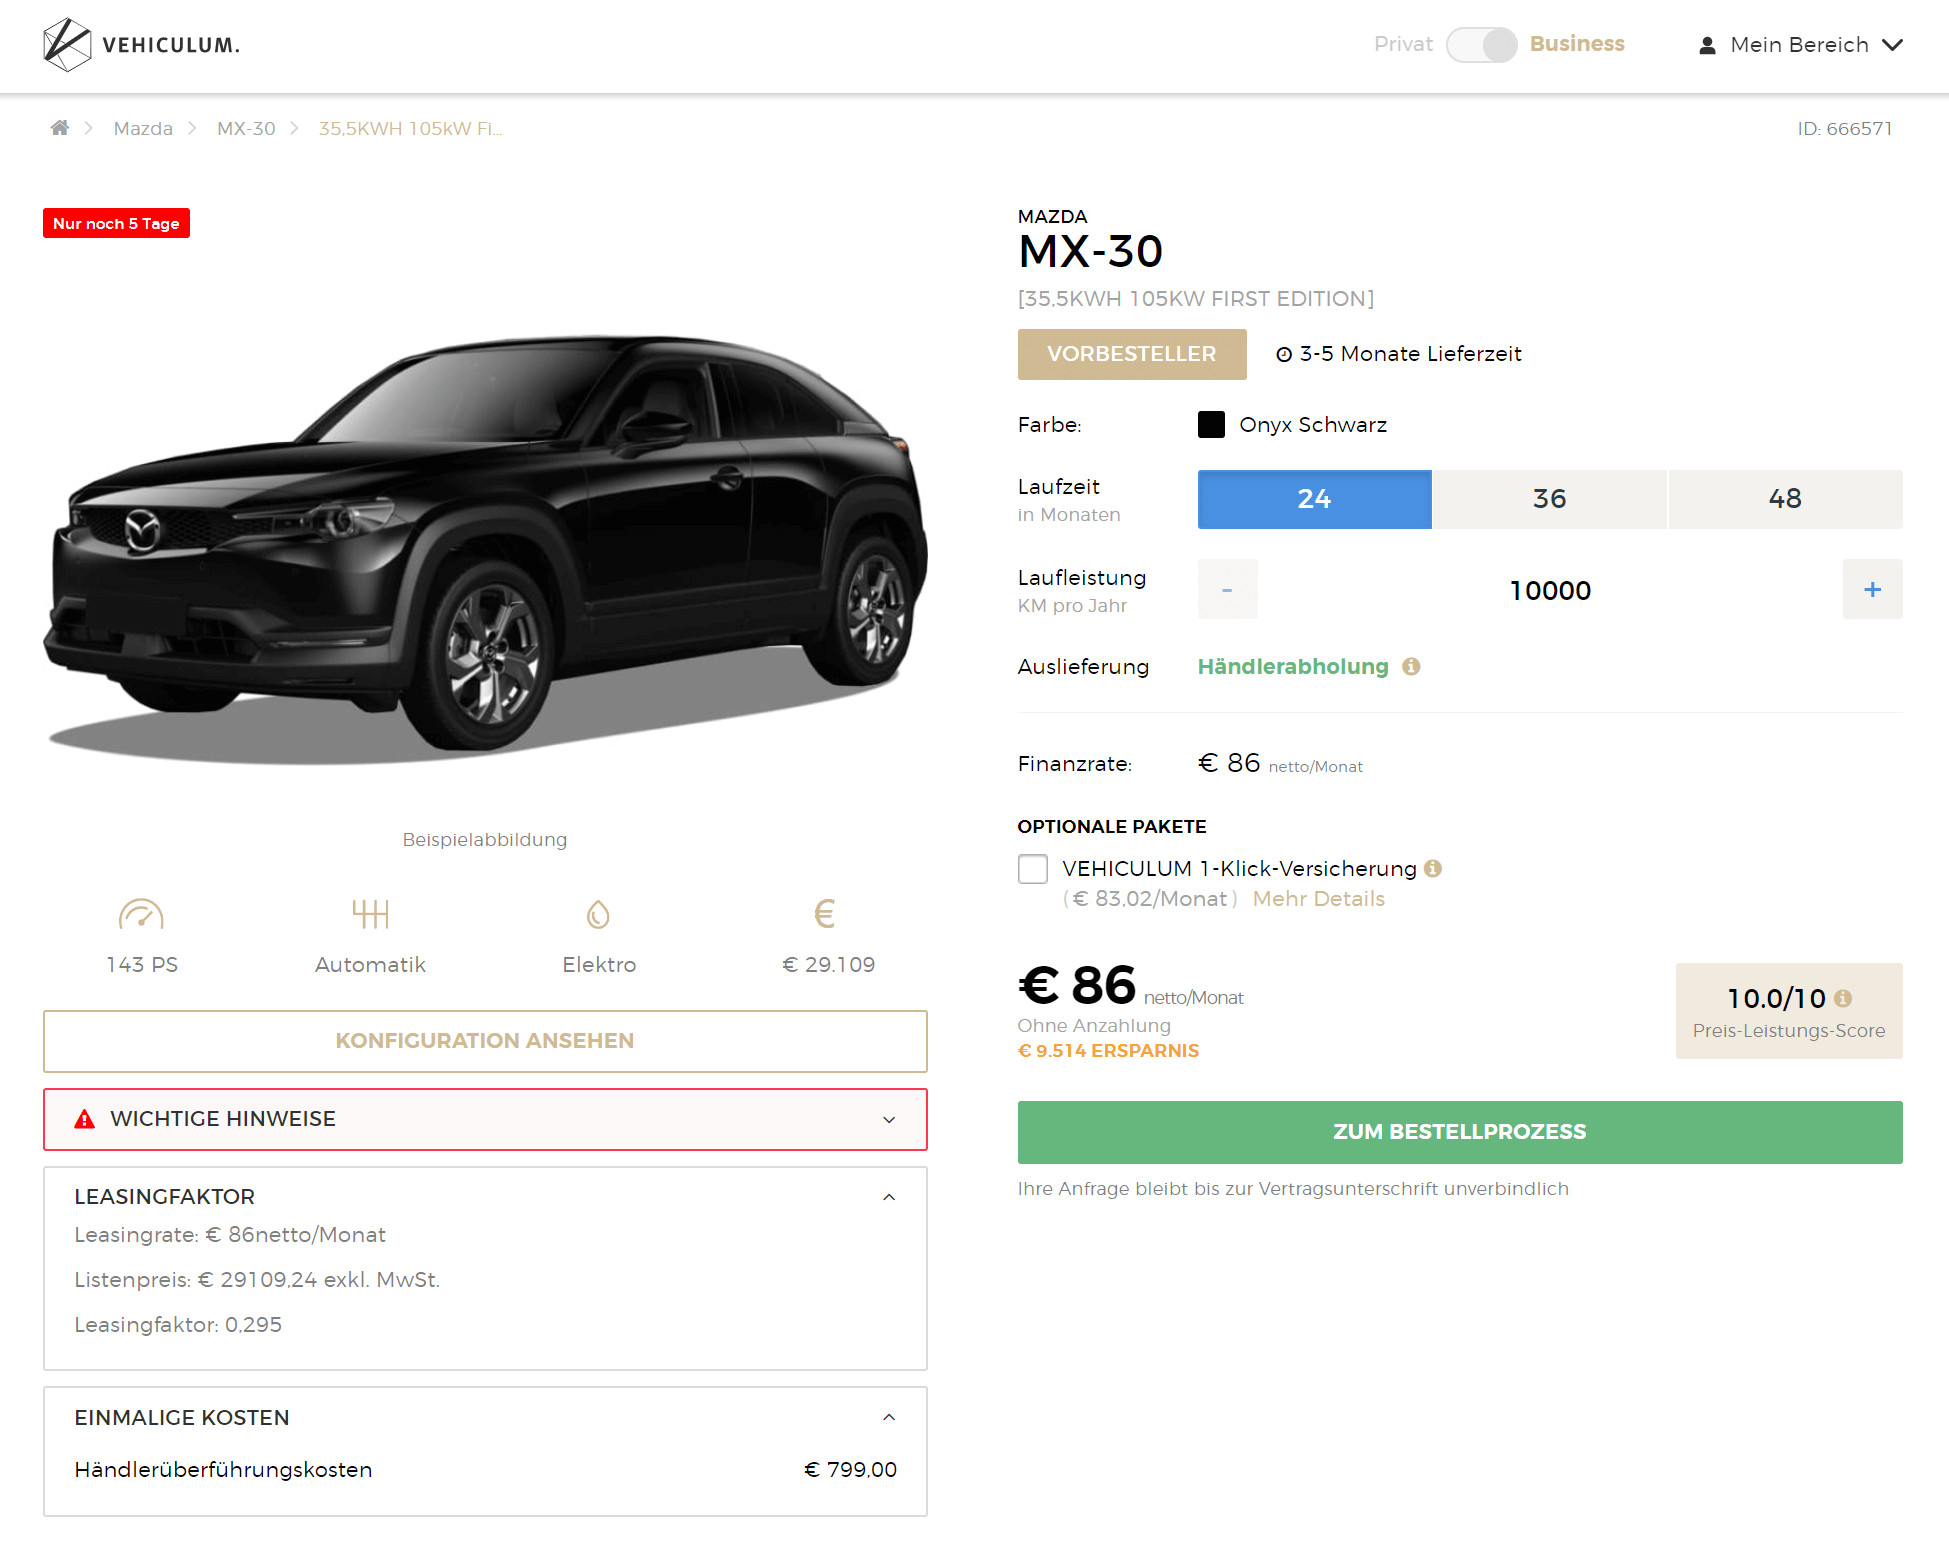This screenshot has height=1549, width=1949.
Task: Click the Händlerüberführungskosten row
Action: pyautogui.click(x=485, y=1470)
